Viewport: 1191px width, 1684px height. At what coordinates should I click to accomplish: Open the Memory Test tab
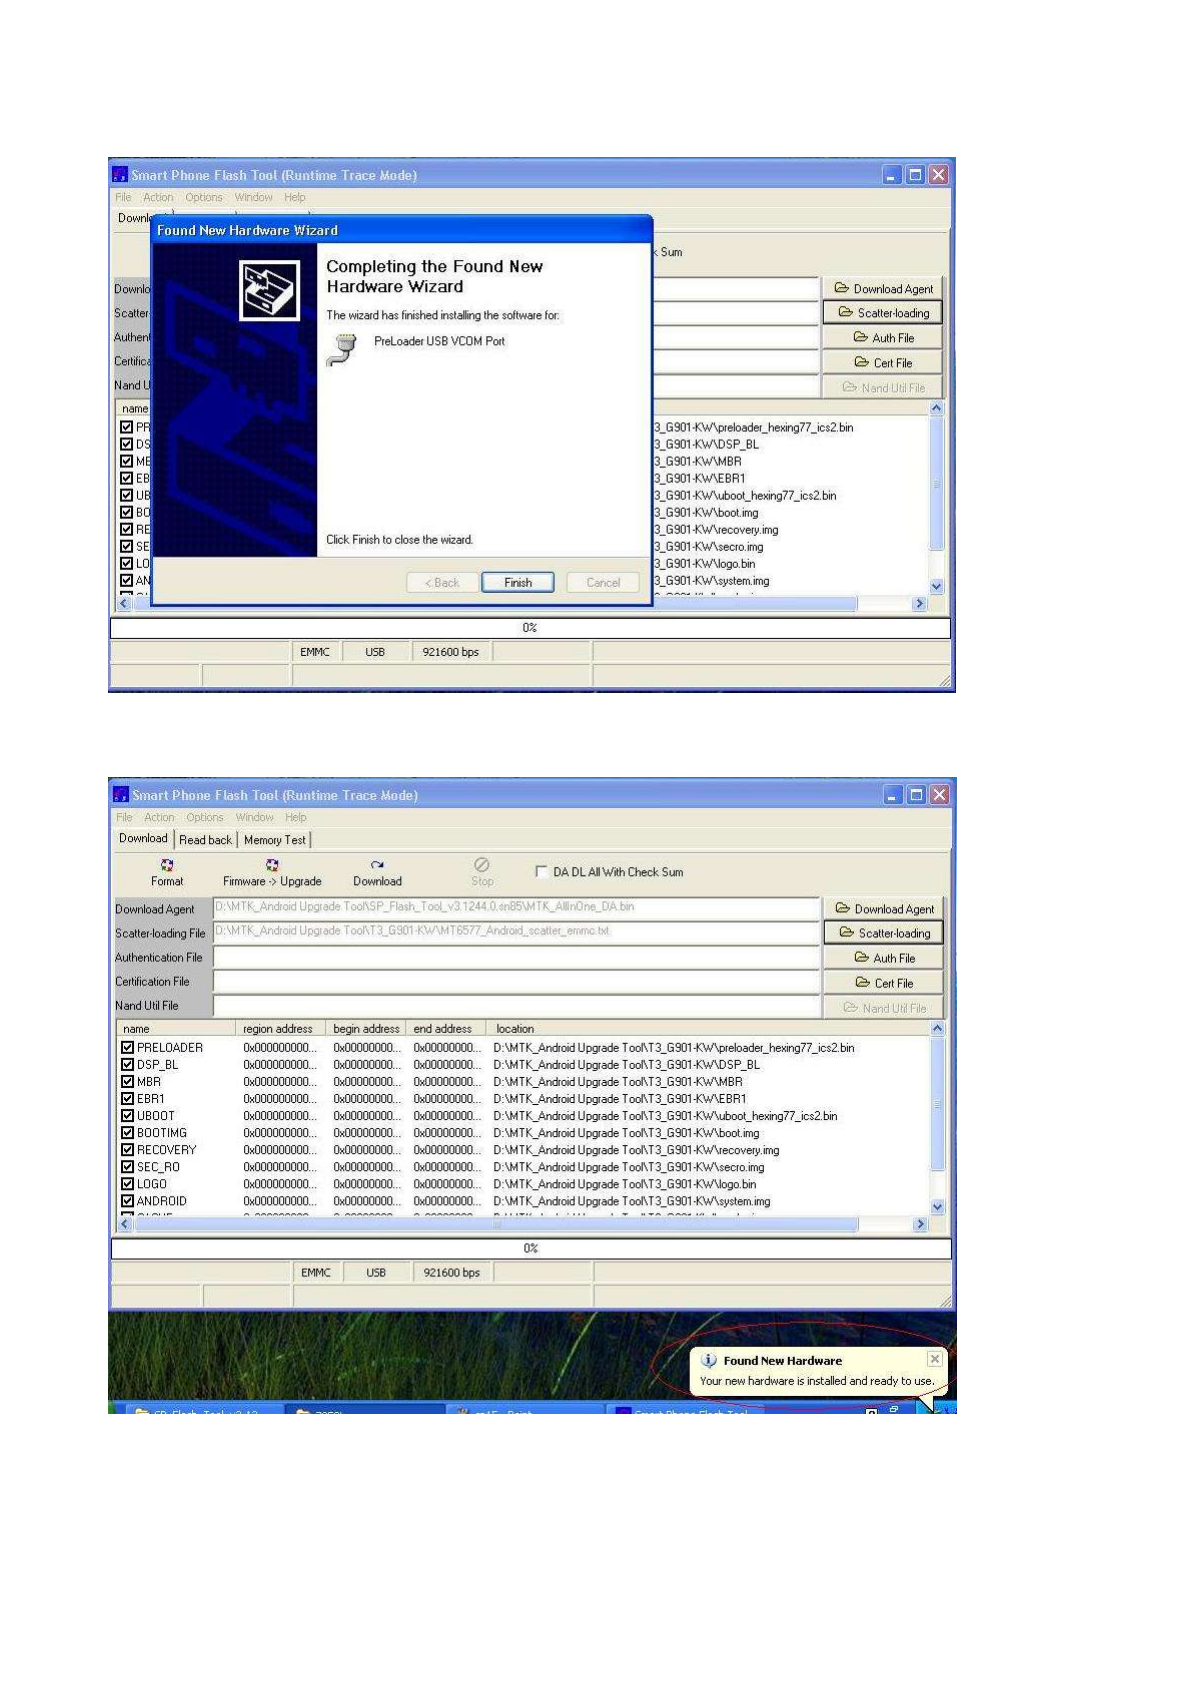tap(275, 840)
